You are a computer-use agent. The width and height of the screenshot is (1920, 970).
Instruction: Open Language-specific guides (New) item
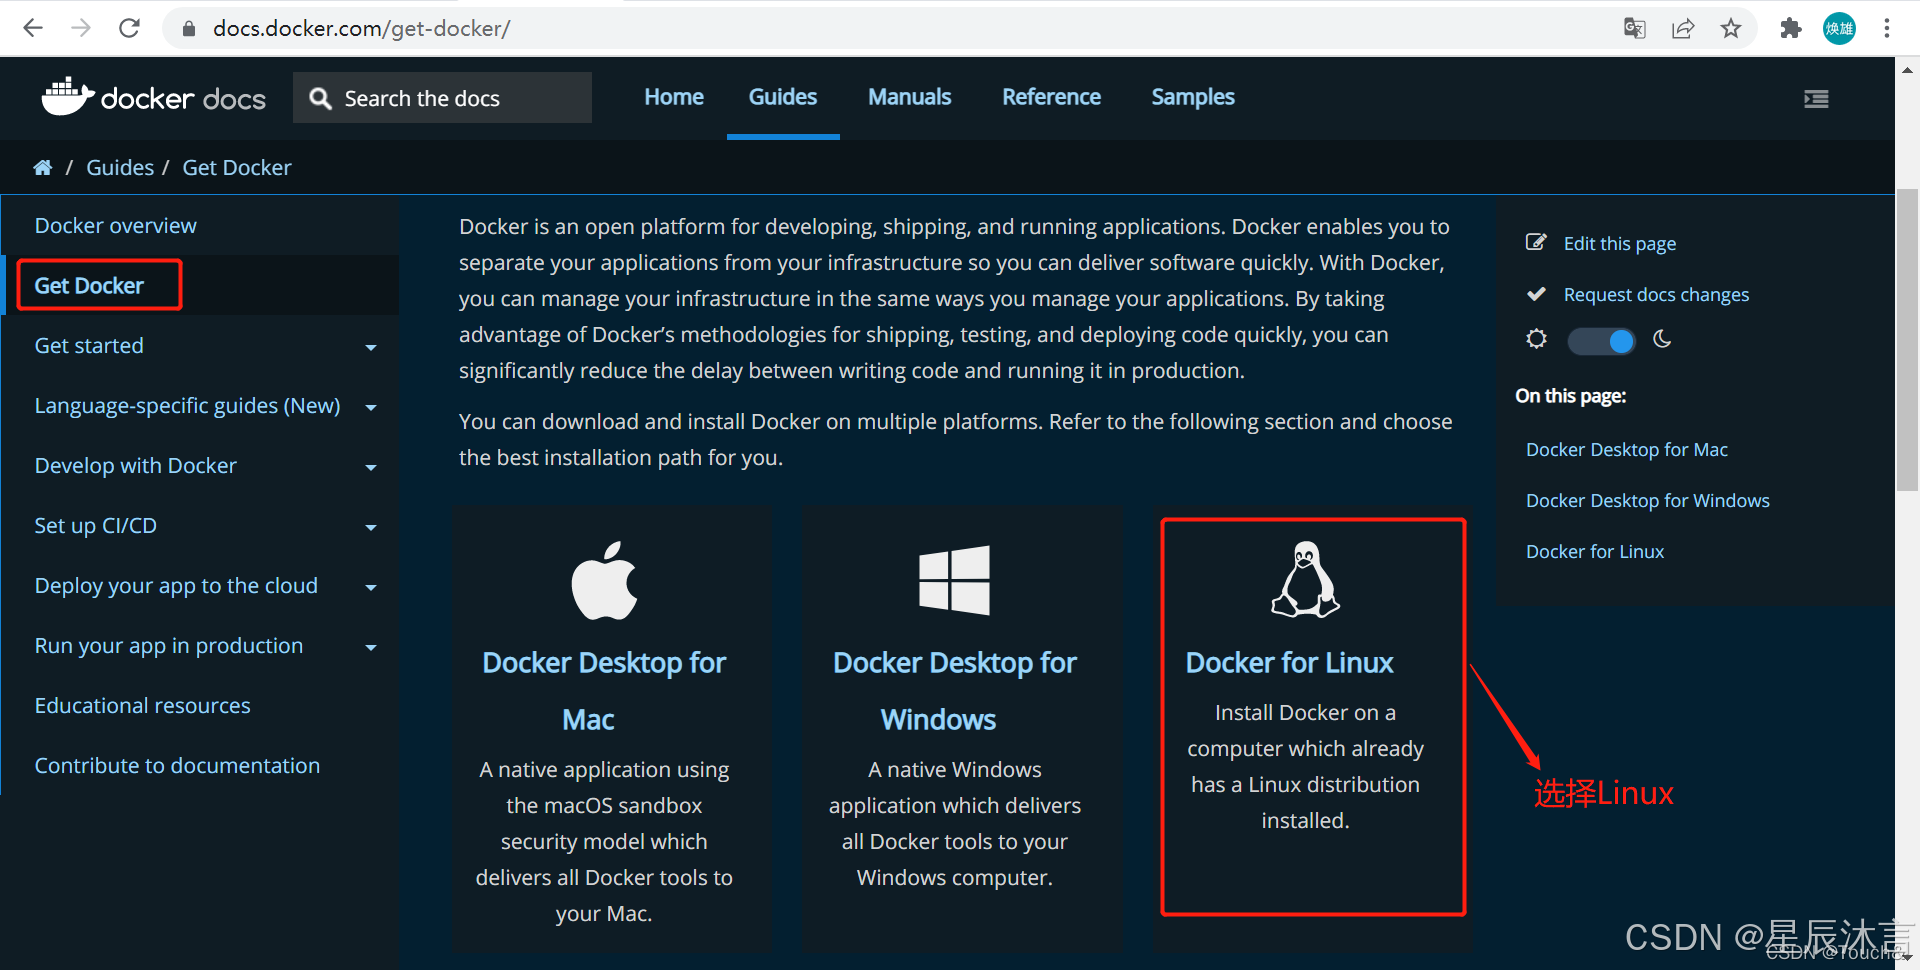187,405
